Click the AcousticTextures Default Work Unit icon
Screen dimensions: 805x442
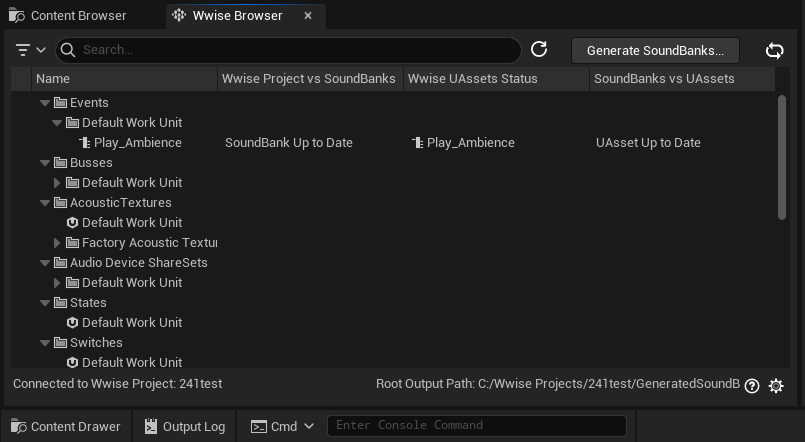click(x=72, y=223)
